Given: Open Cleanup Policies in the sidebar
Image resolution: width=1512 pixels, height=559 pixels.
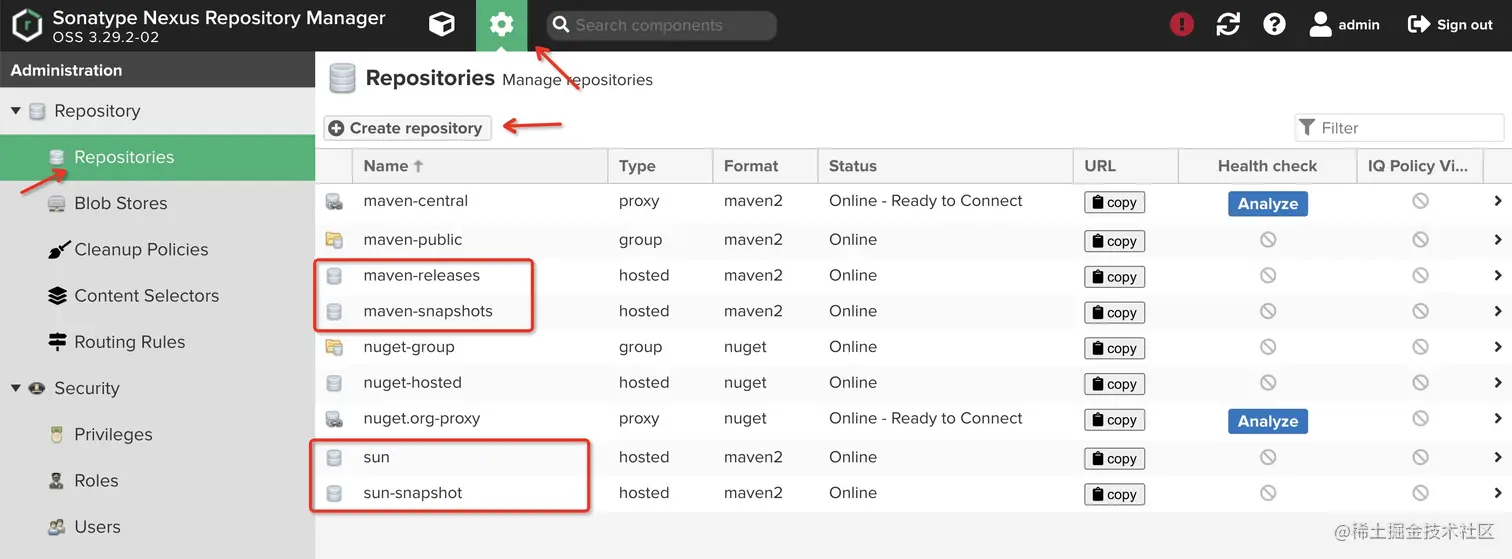Looking at the screenshot, I should tap(157, 249).
